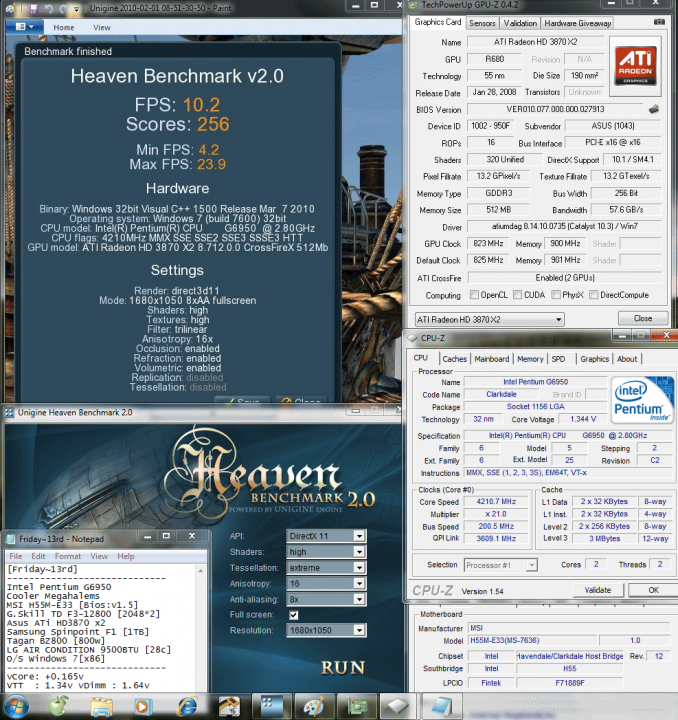This screenshot has width=678, height=720.
Task: Click the CPU-Z title bar icon
Action: (x=413, y=338)
